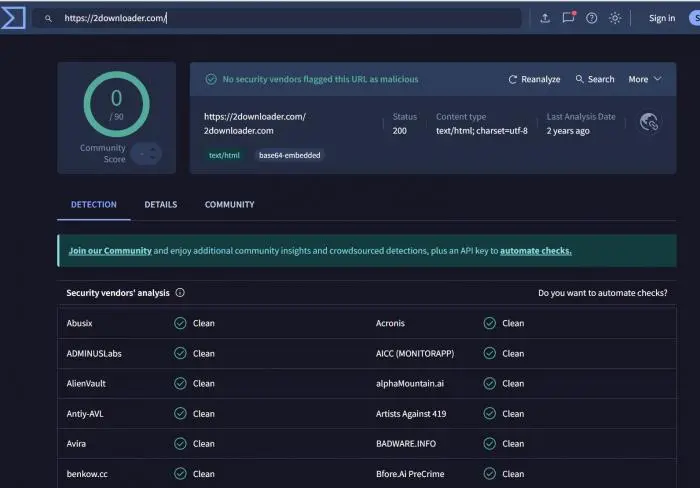This screenshot has width=700, height=488.
Task: Click the 2downloader.com domain text
Action: coord(238,131)
